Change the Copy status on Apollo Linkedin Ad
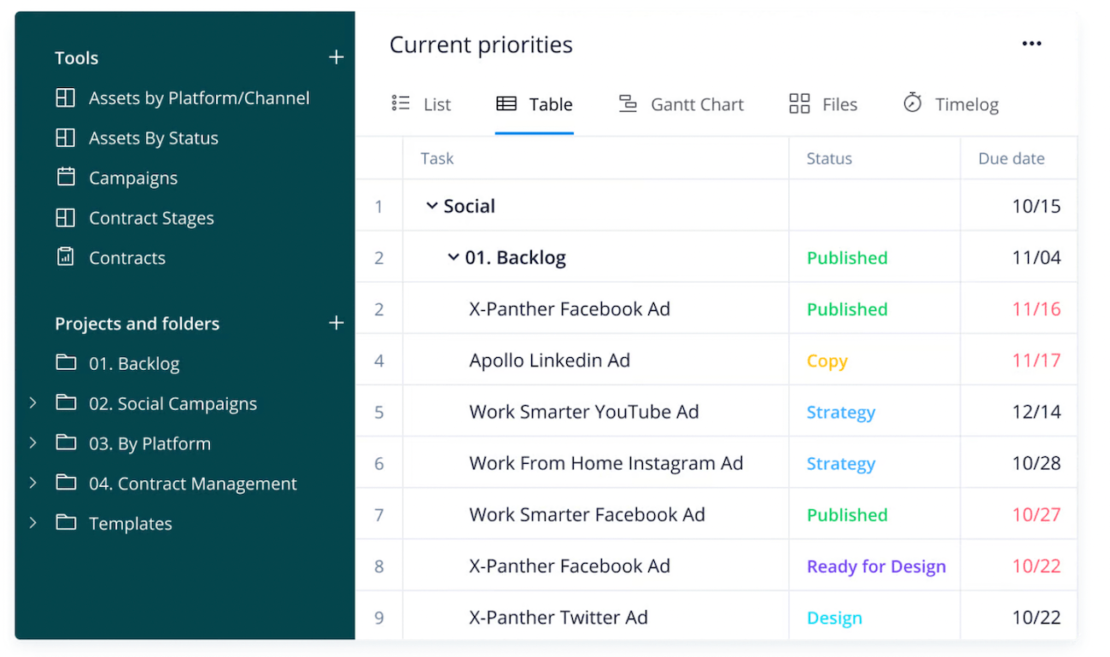Viewport: 1110px width, 657px height. click(x=826, y=360)
